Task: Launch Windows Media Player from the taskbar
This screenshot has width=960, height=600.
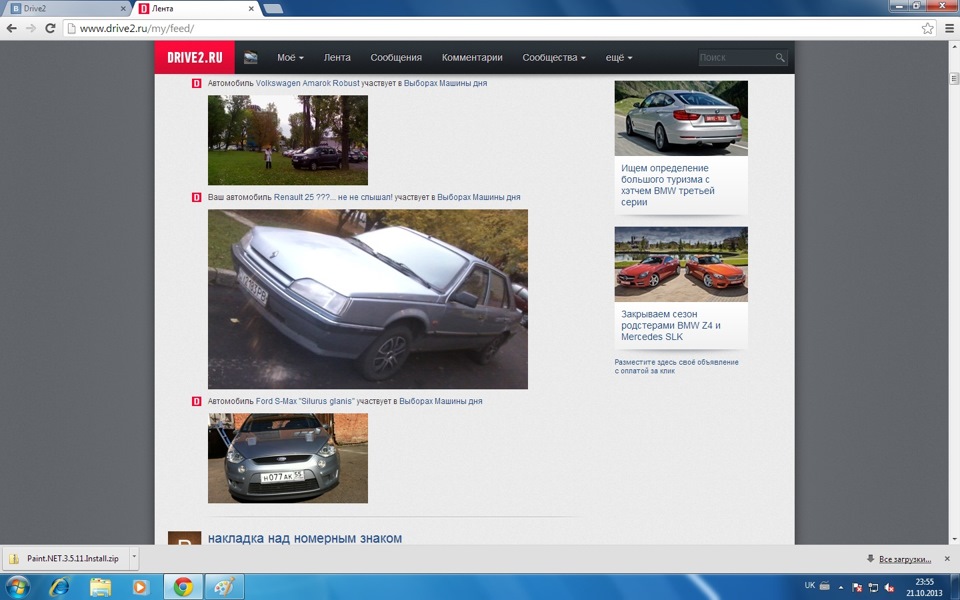Action: point(140,587)
